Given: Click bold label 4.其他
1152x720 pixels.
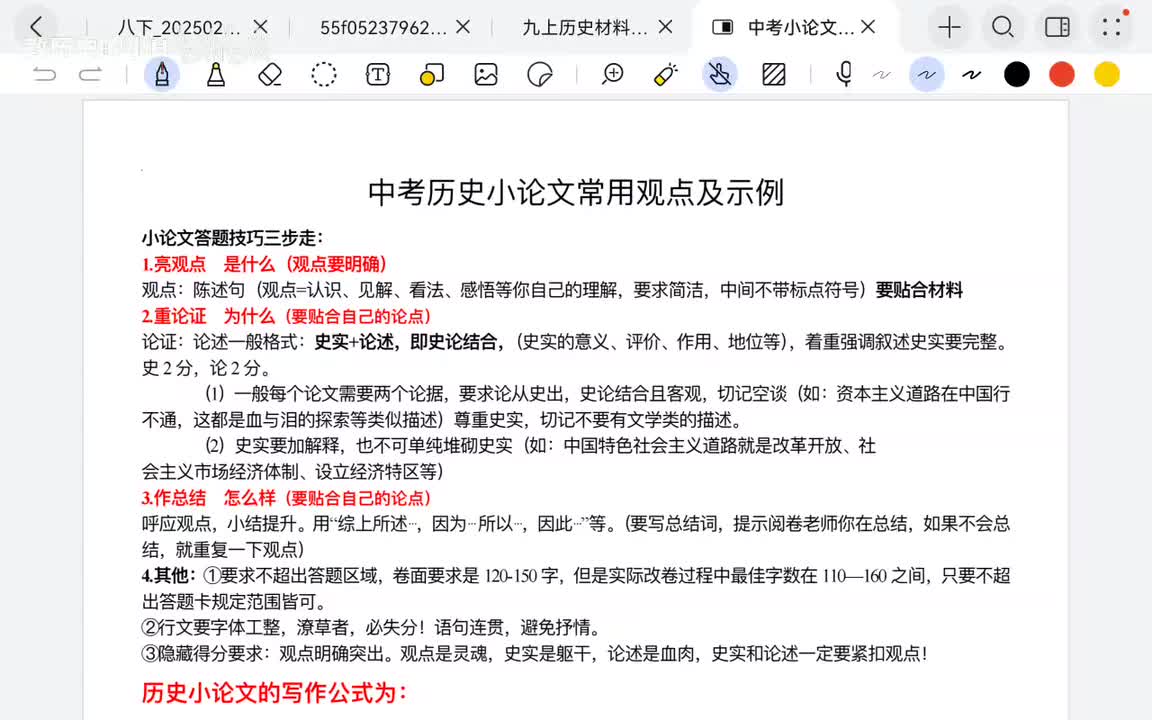Looking at the screenshot, I should pyautogui.click(x=168, y=576).
